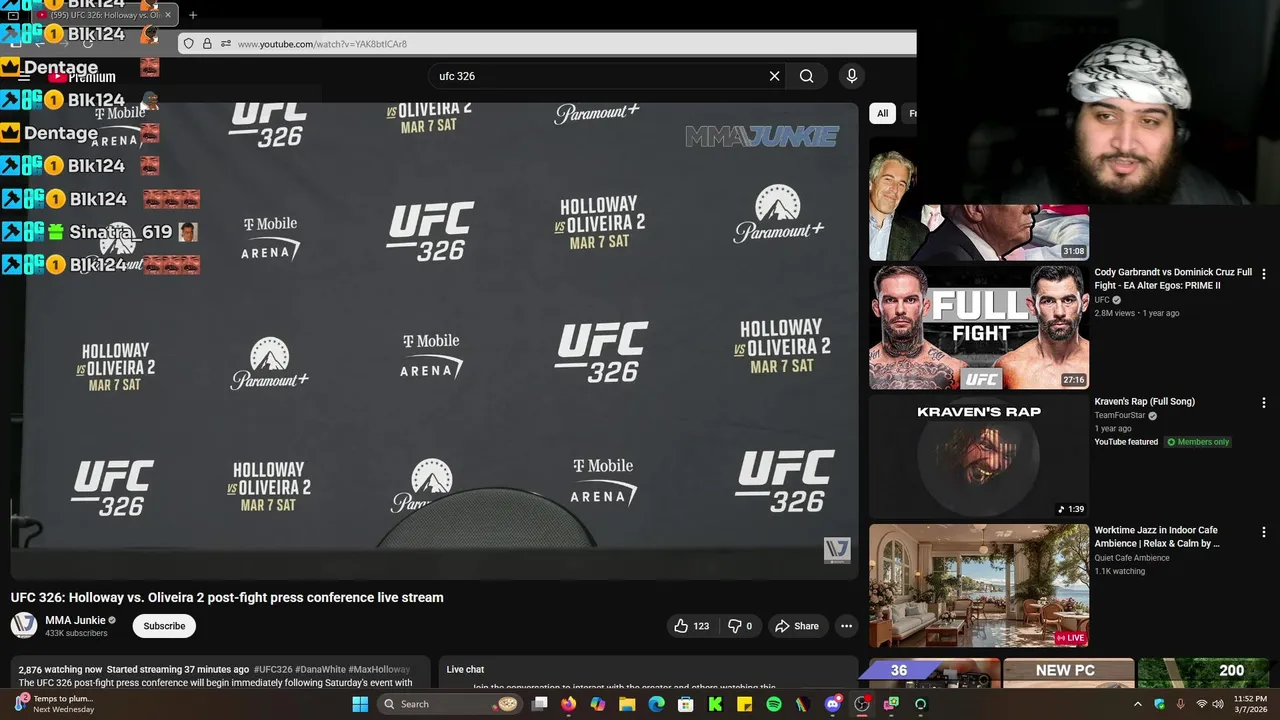Open the NEW PC video thumbnail

pyautogui.click(x=1068, y=673)
